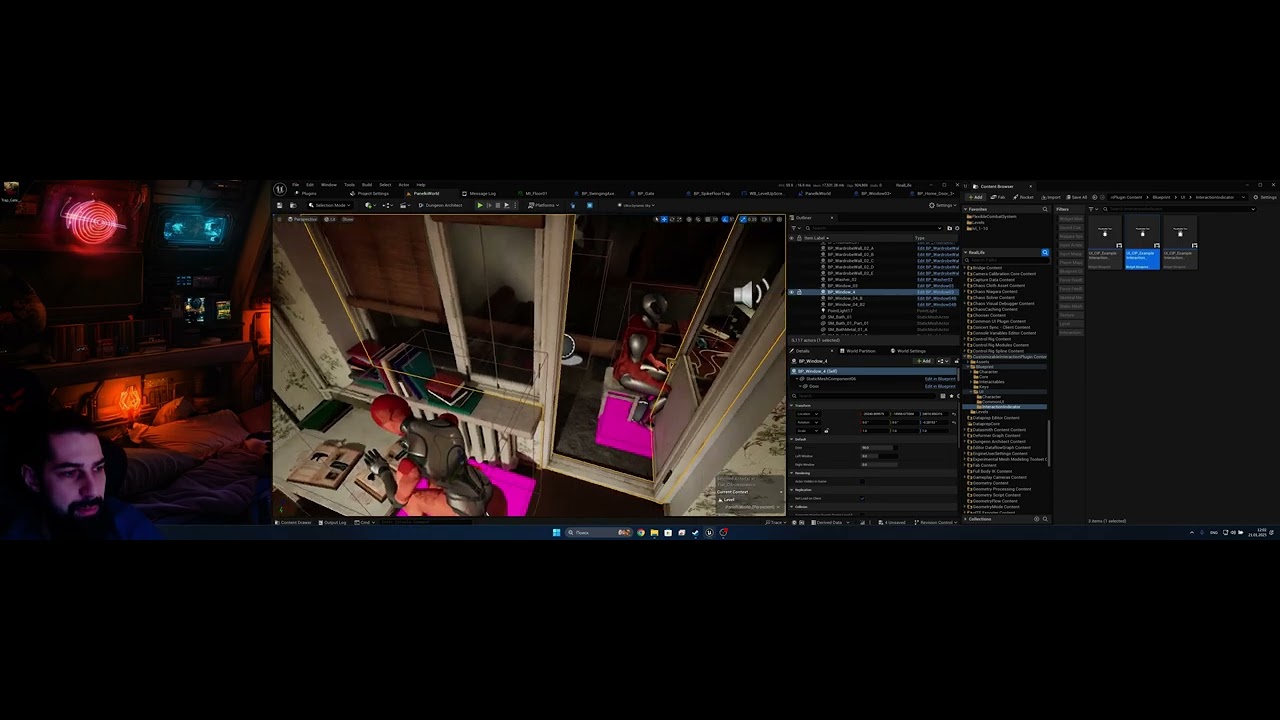Click the Static Mesh filter chip

(1072, 306)
